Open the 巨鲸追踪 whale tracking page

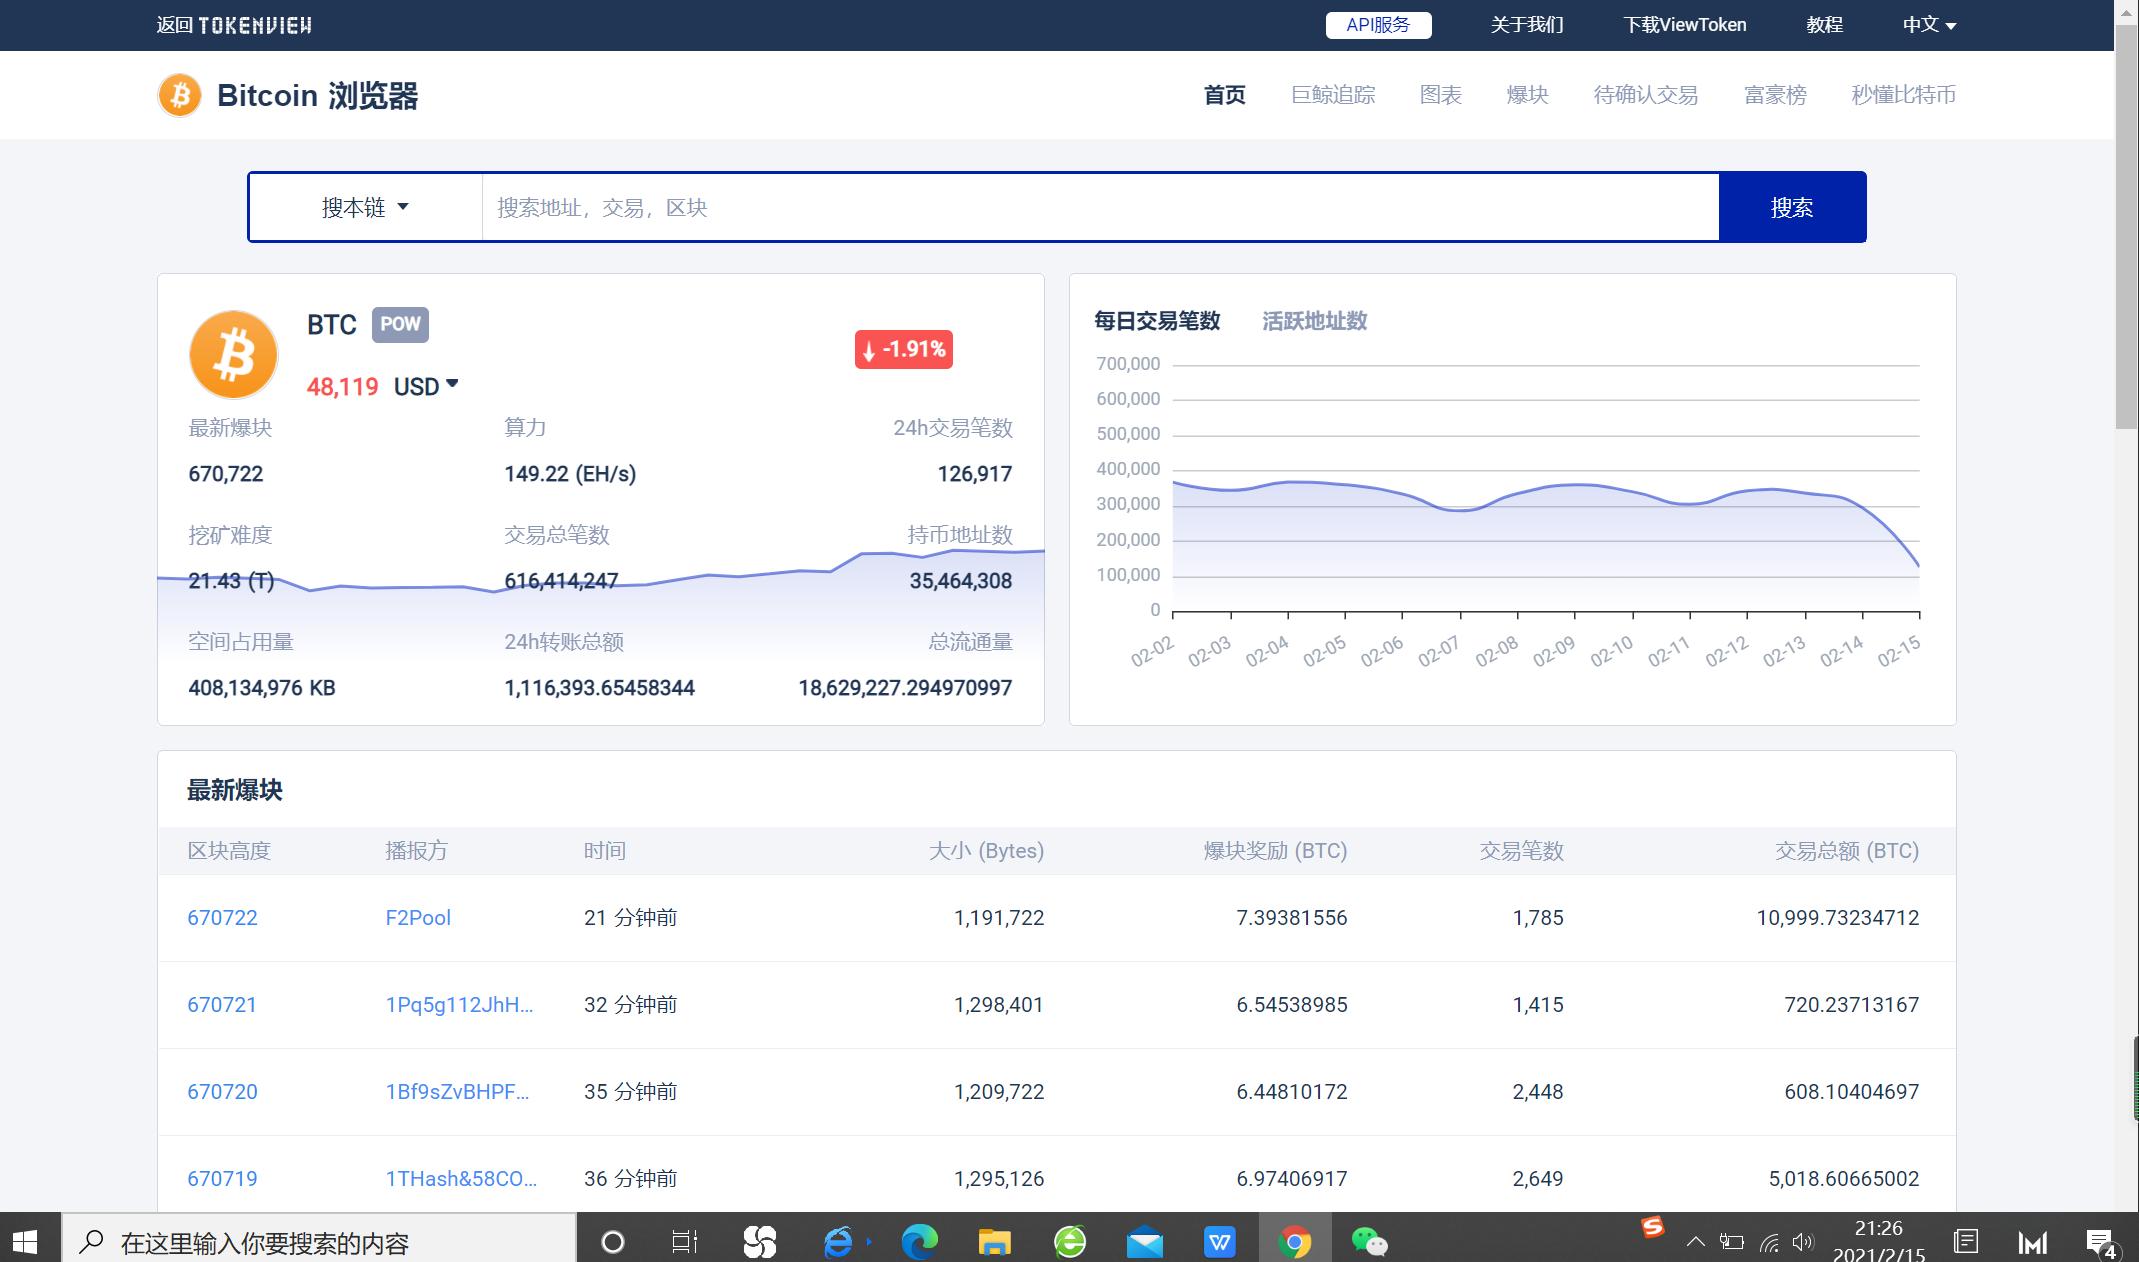pyautogui.click(x=1333, y=95)
